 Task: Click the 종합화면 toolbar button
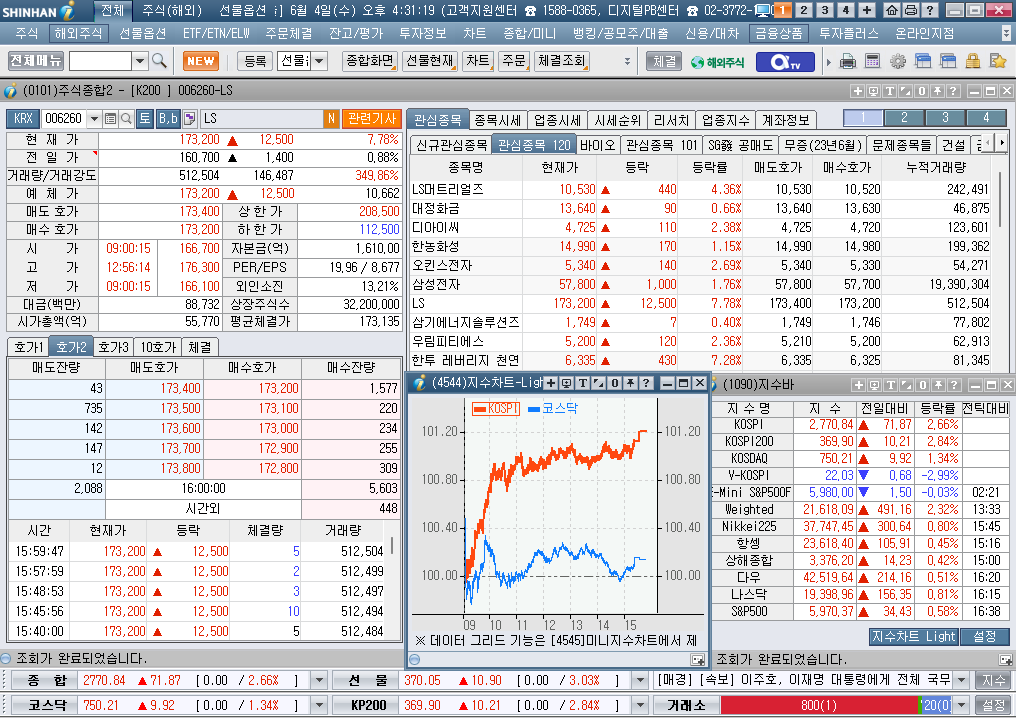369,62
